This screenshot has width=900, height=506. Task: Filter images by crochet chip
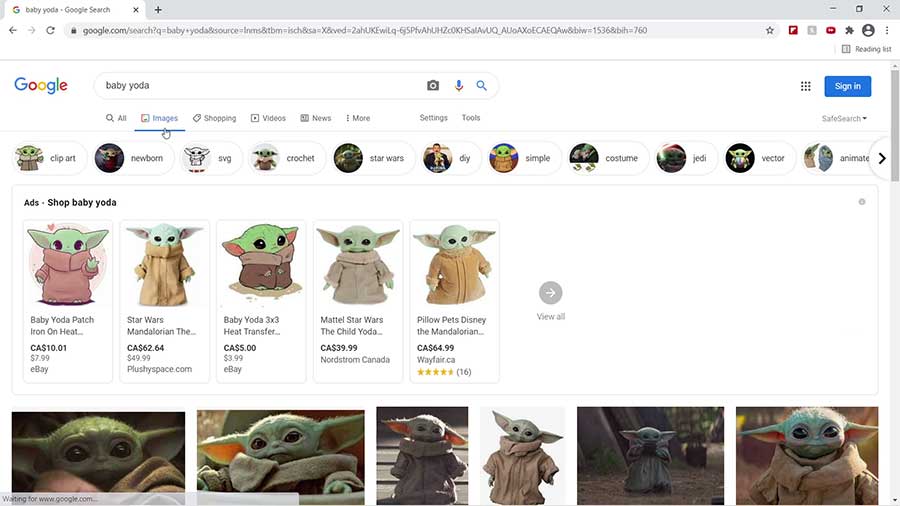click(287, 158)
